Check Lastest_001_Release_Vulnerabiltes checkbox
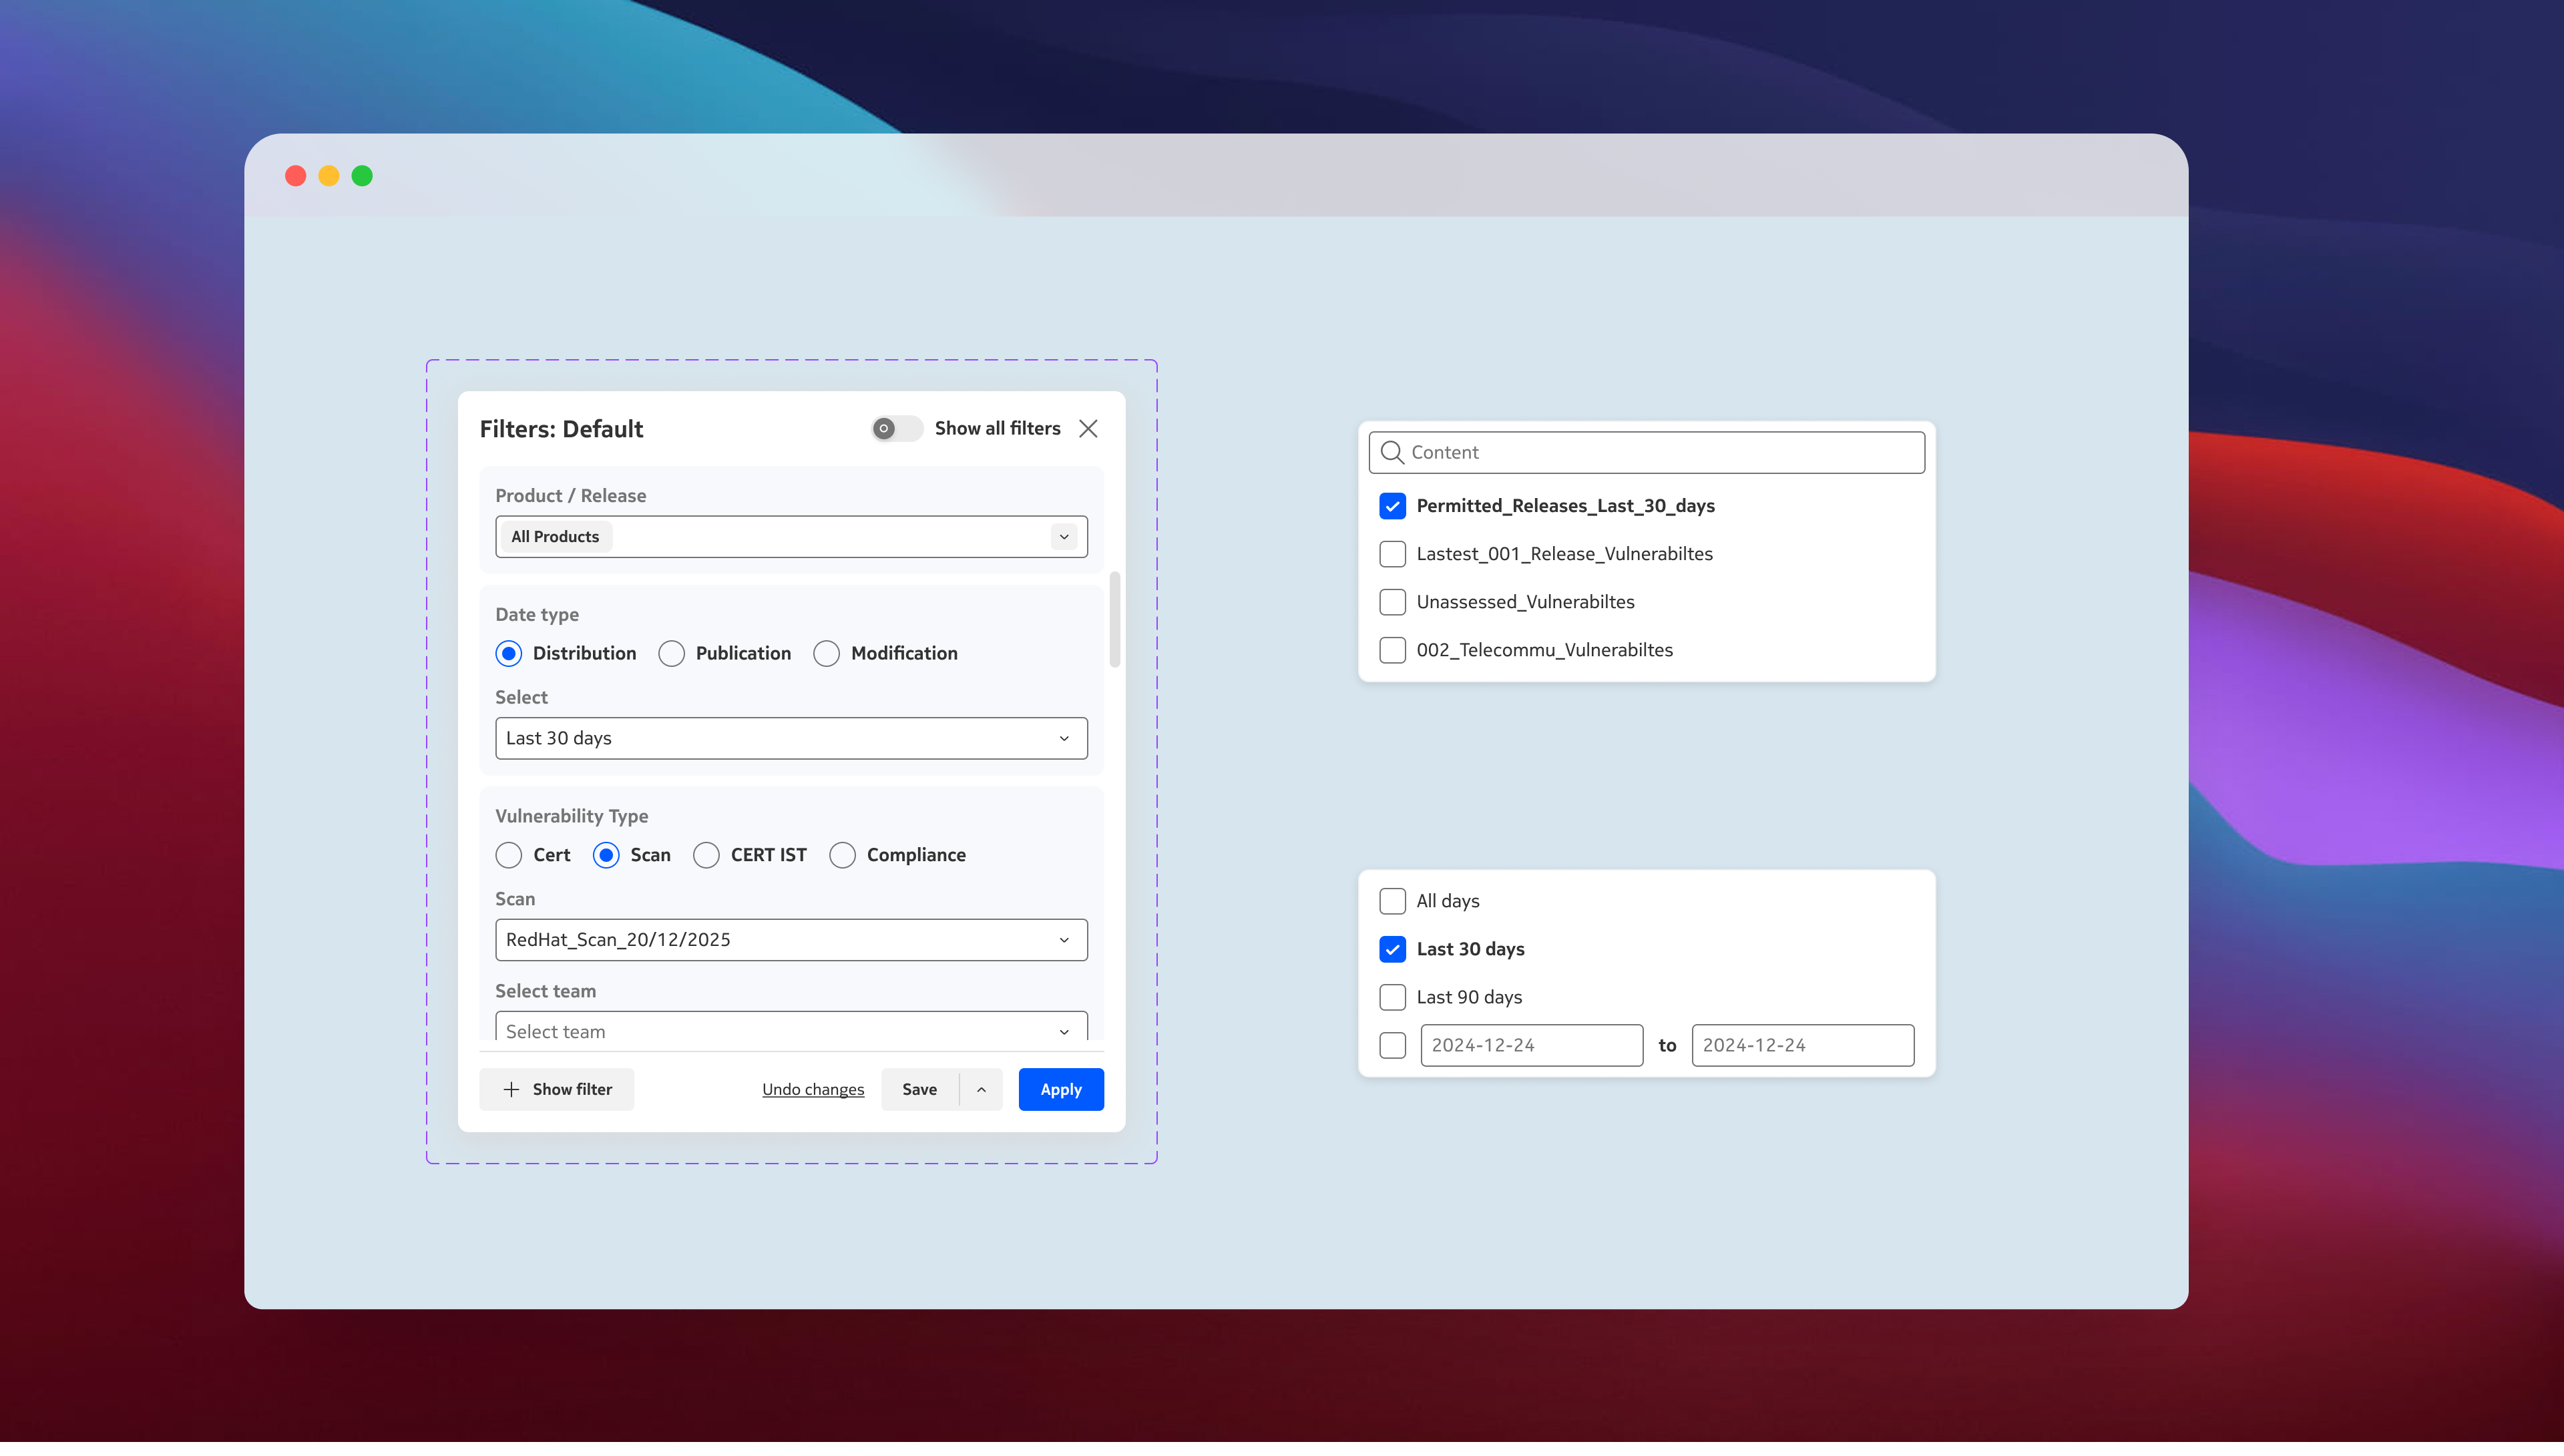This screenshot has height=1456, width=2564. coord(1392,554)
